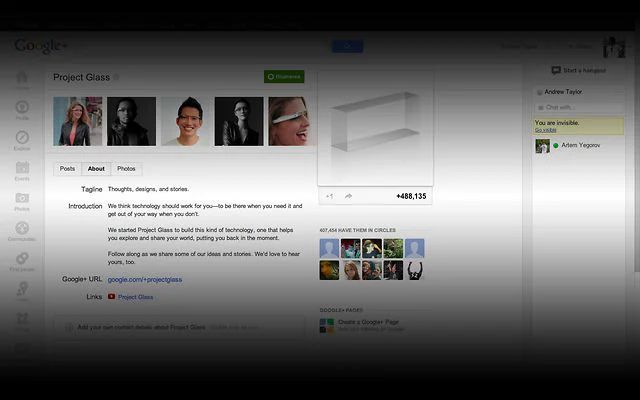Click the hangout chat bubble icon
This screenshot has width=640, height=400.
click(556, 70)
